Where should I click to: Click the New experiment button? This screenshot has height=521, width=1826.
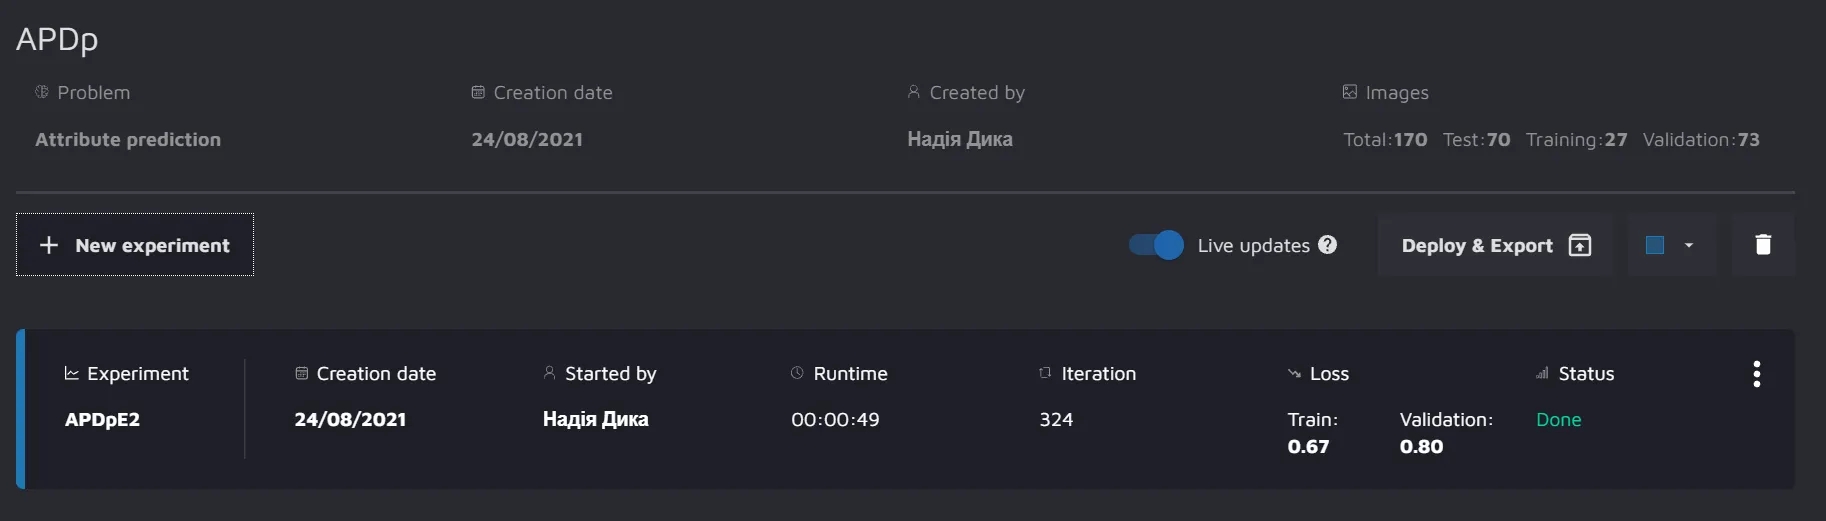[135, 245]
